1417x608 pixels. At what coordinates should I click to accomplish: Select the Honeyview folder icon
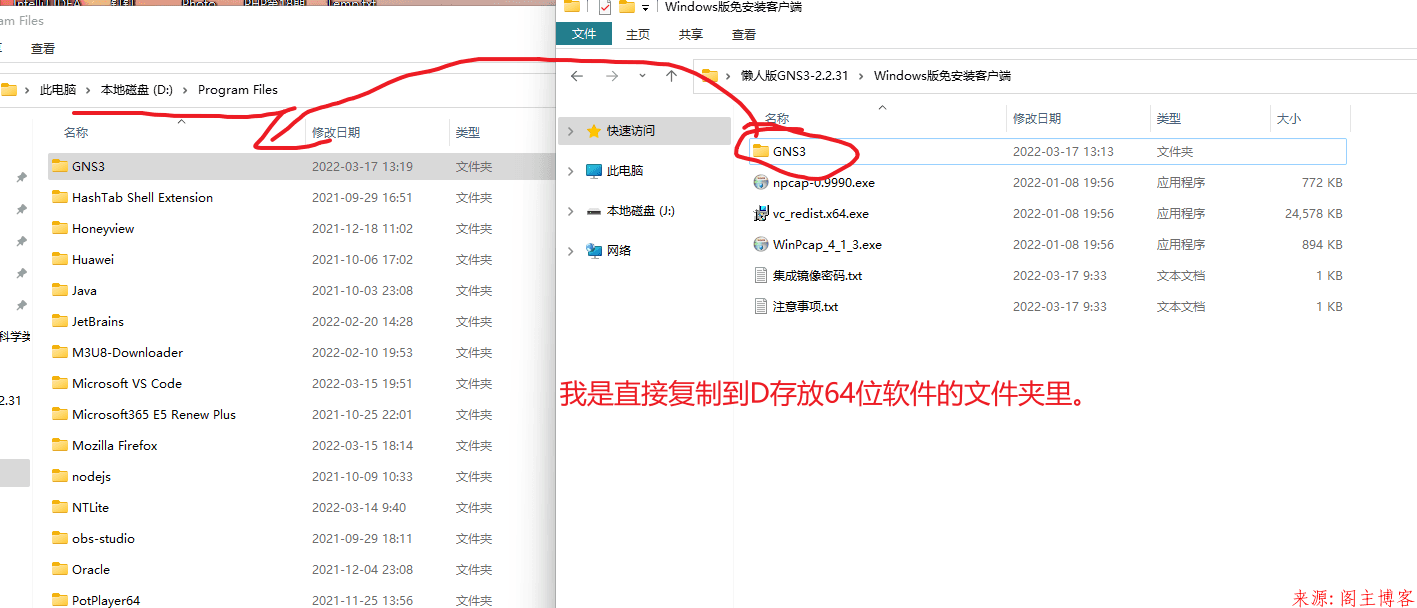59,228
